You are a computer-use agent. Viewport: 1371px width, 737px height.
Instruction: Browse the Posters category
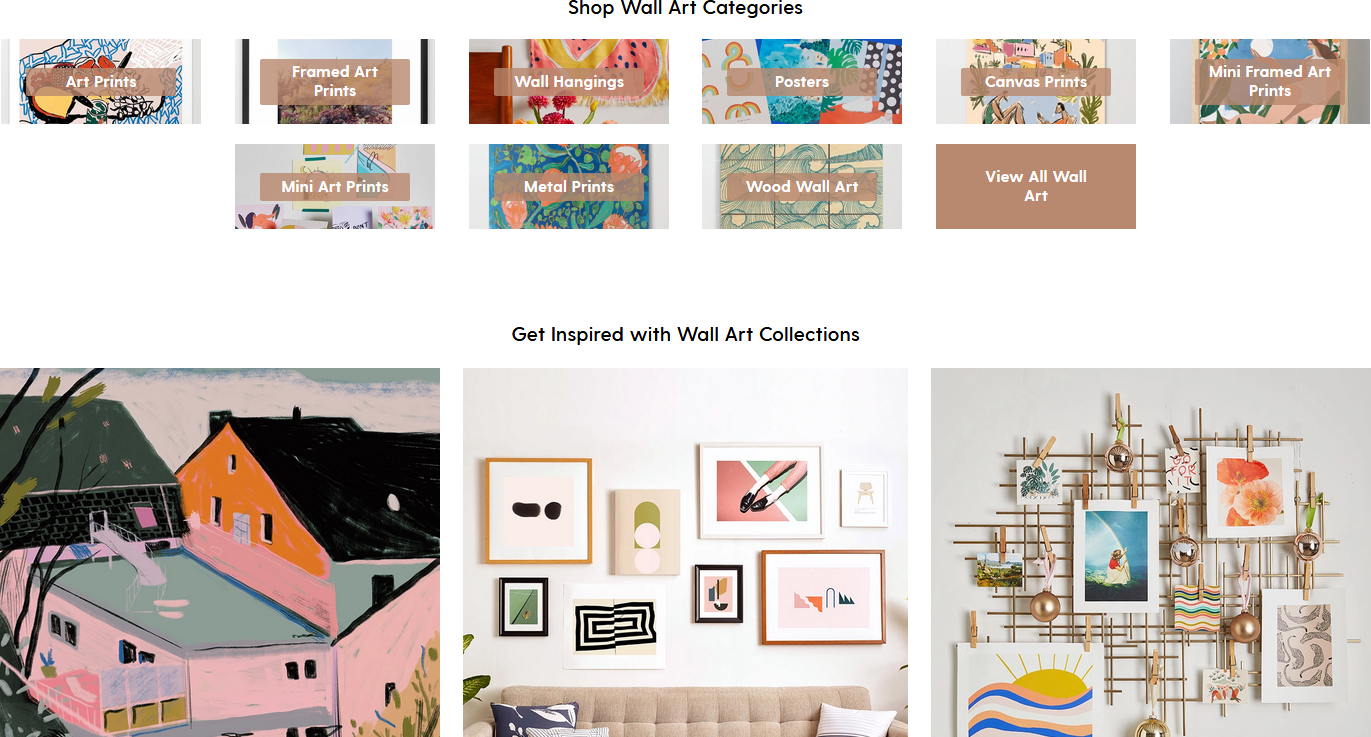tap(802, 82)
